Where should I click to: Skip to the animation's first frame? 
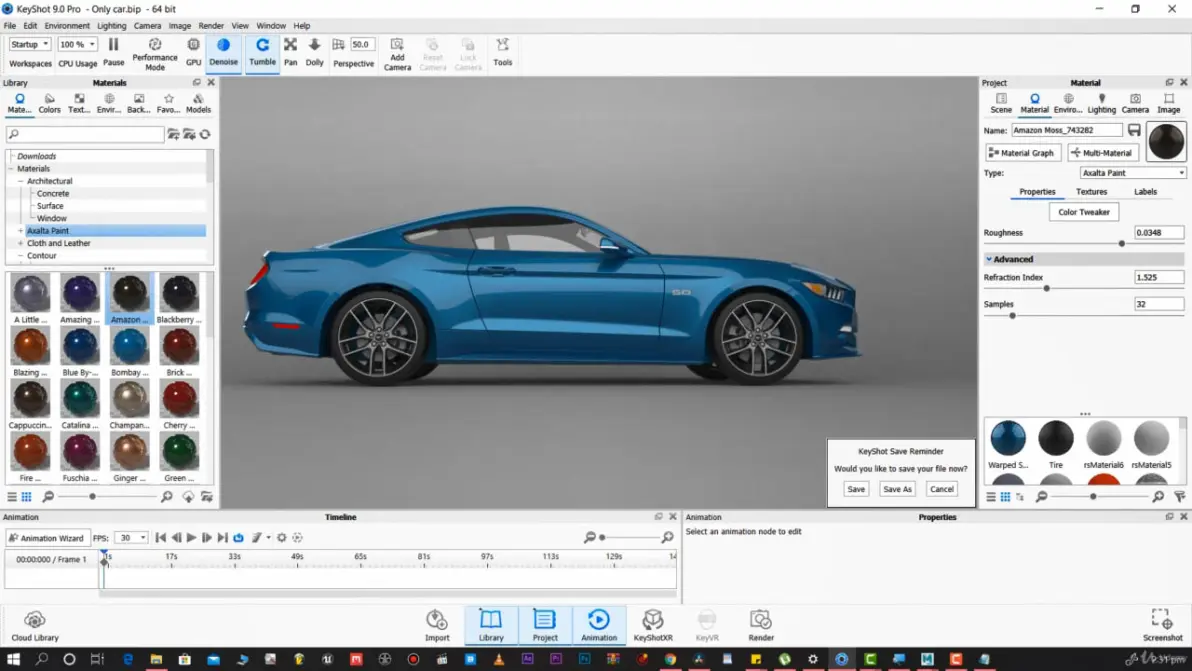coord(160,537)
